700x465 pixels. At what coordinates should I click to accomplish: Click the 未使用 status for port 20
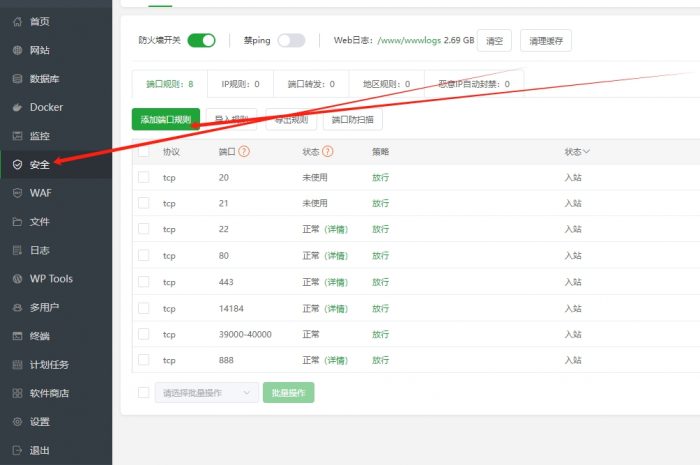pyautogui.click(x=315, y=177)
